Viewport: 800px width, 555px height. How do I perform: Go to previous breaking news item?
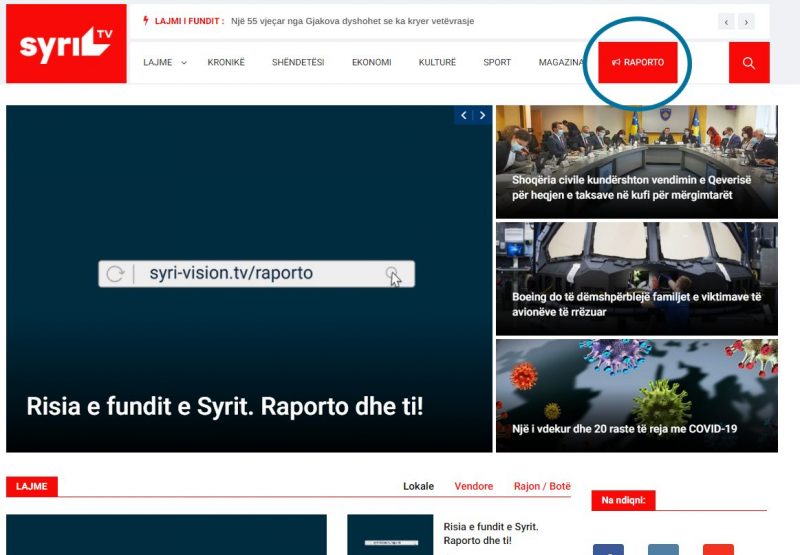(x=727, y=22)
